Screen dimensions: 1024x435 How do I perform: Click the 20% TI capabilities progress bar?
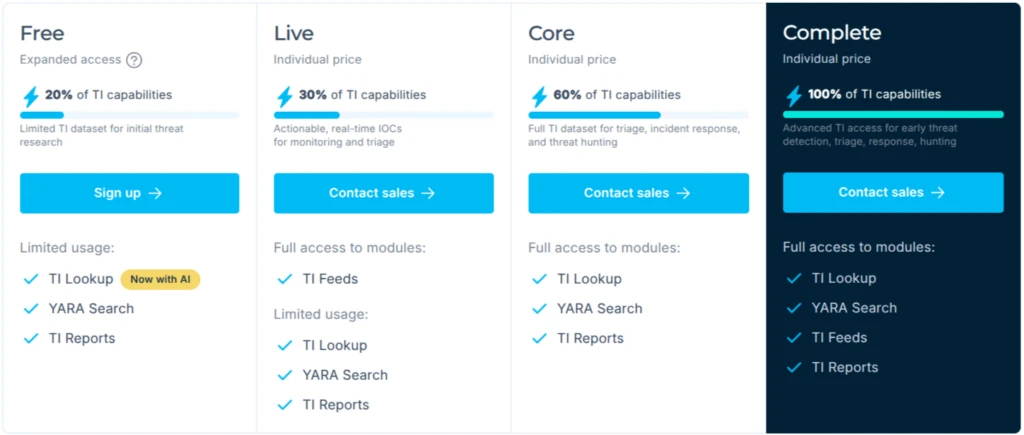(x=129, y=115)
